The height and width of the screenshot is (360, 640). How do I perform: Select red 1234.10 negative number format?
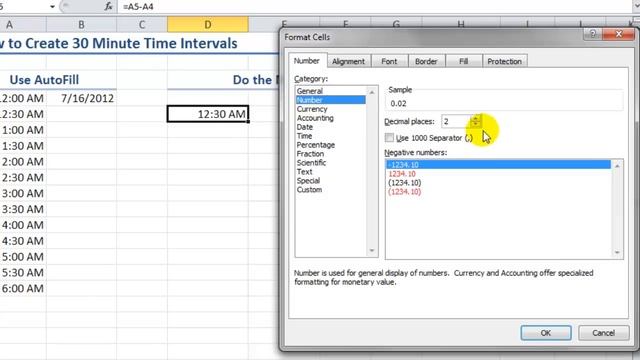[x=498, y=173]
